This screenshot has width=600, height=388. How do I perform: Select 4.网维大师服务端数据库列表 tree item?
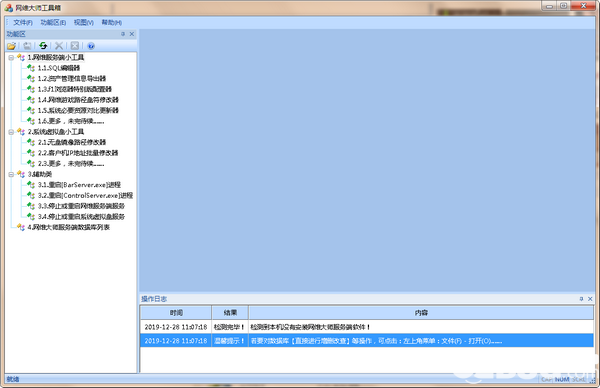pyautogui.click(x=68, y=227)
